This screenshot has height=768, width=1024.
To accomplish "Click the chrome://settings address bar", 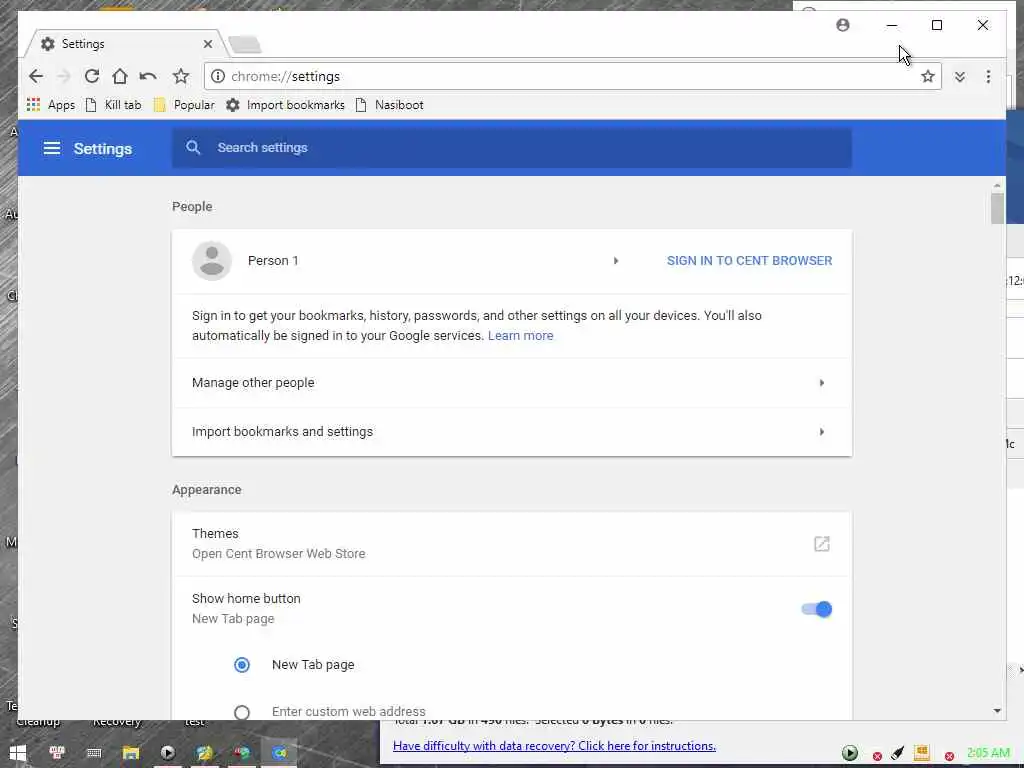I will [x=572, y=76].
